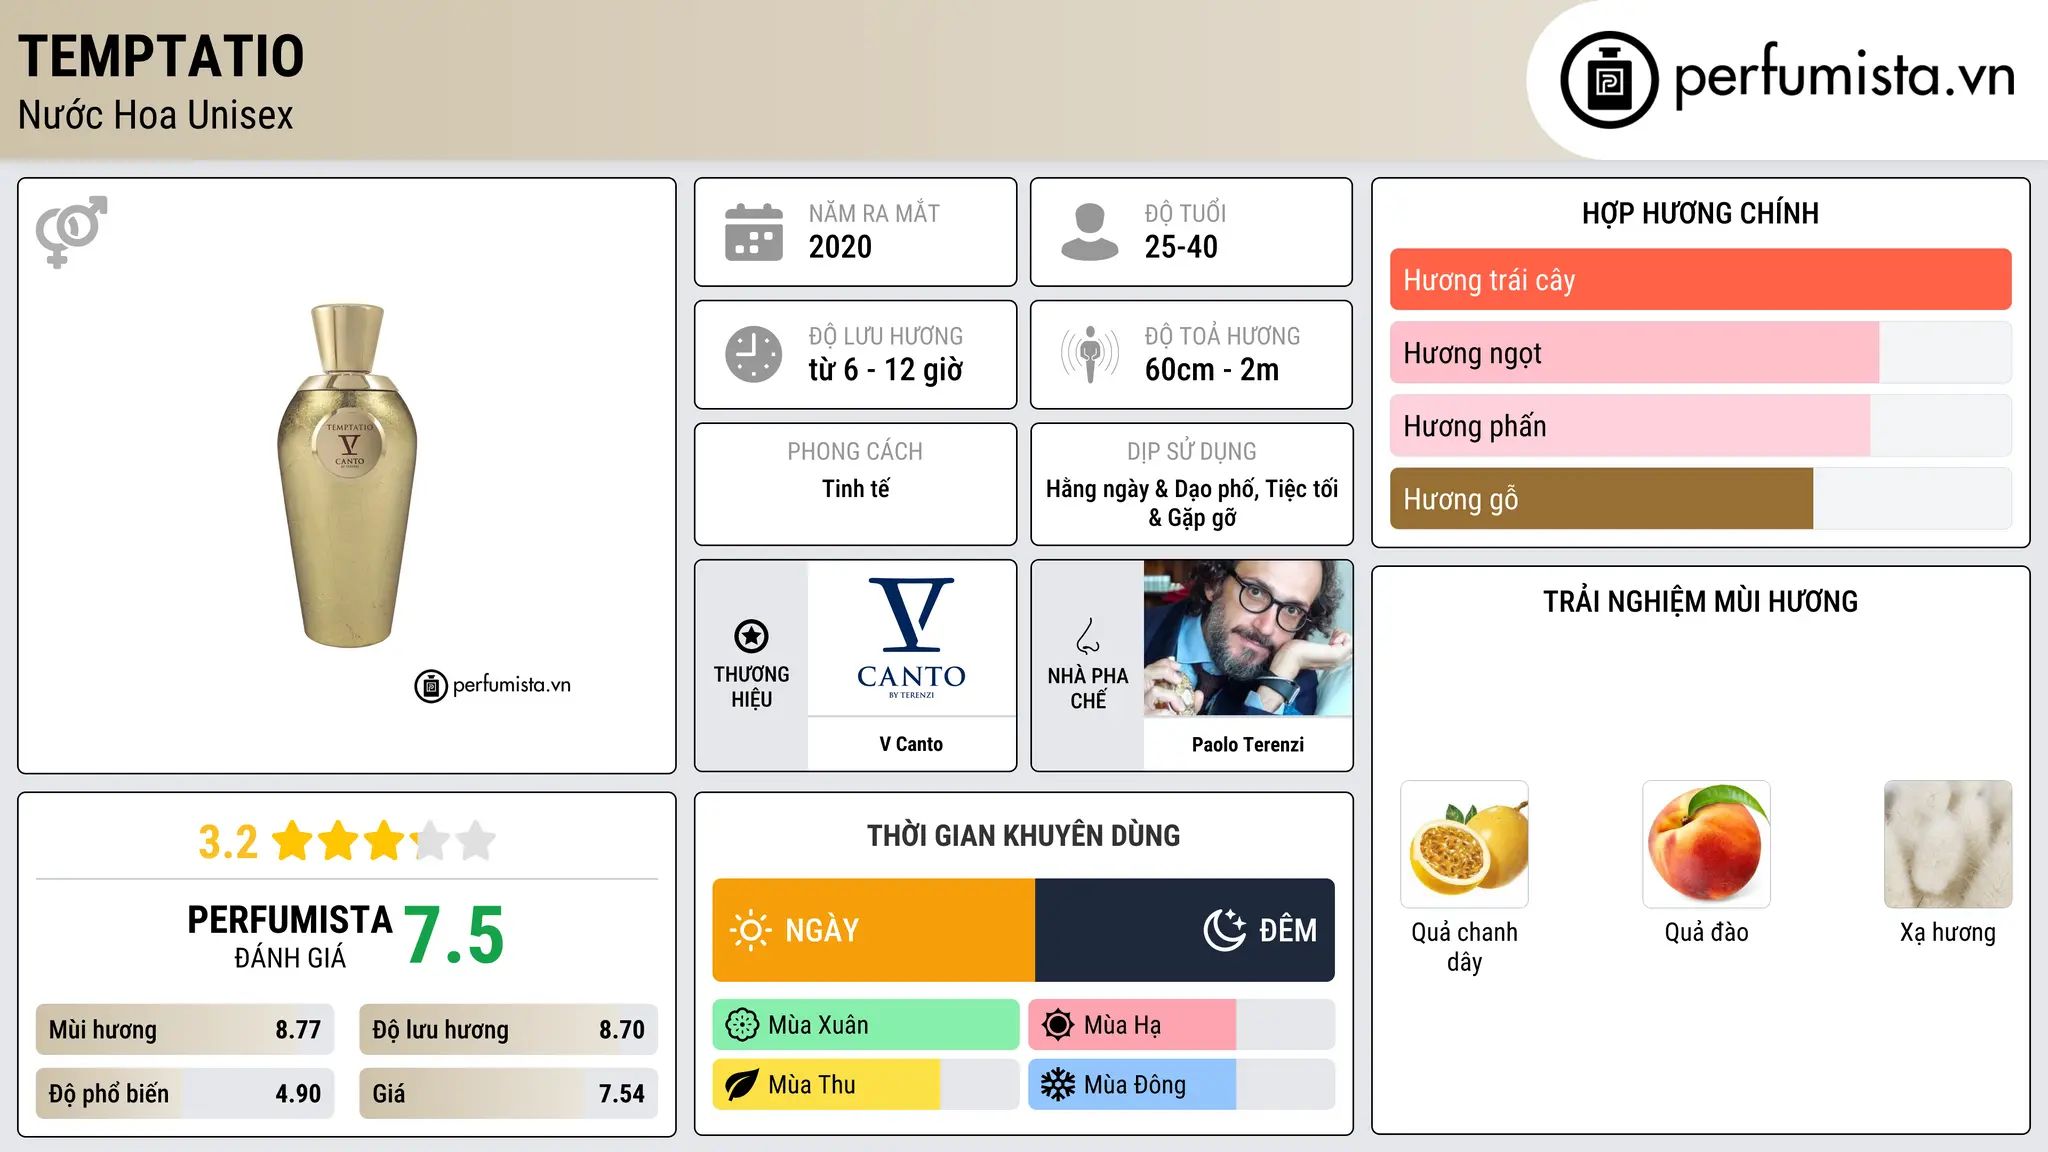The width and height of the screenshot is (2048, 1152).
Task: Click the Quả chanh dây note label
Action: click(1464, 947)
